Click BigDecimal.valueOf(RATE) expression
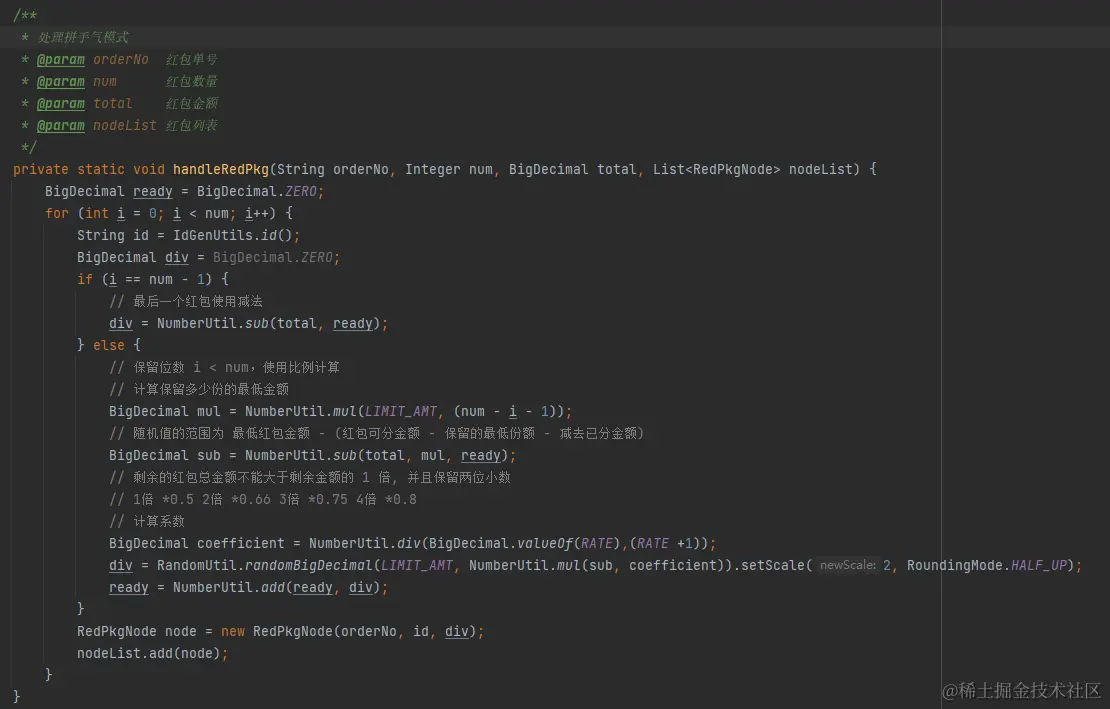 point(524,543)
